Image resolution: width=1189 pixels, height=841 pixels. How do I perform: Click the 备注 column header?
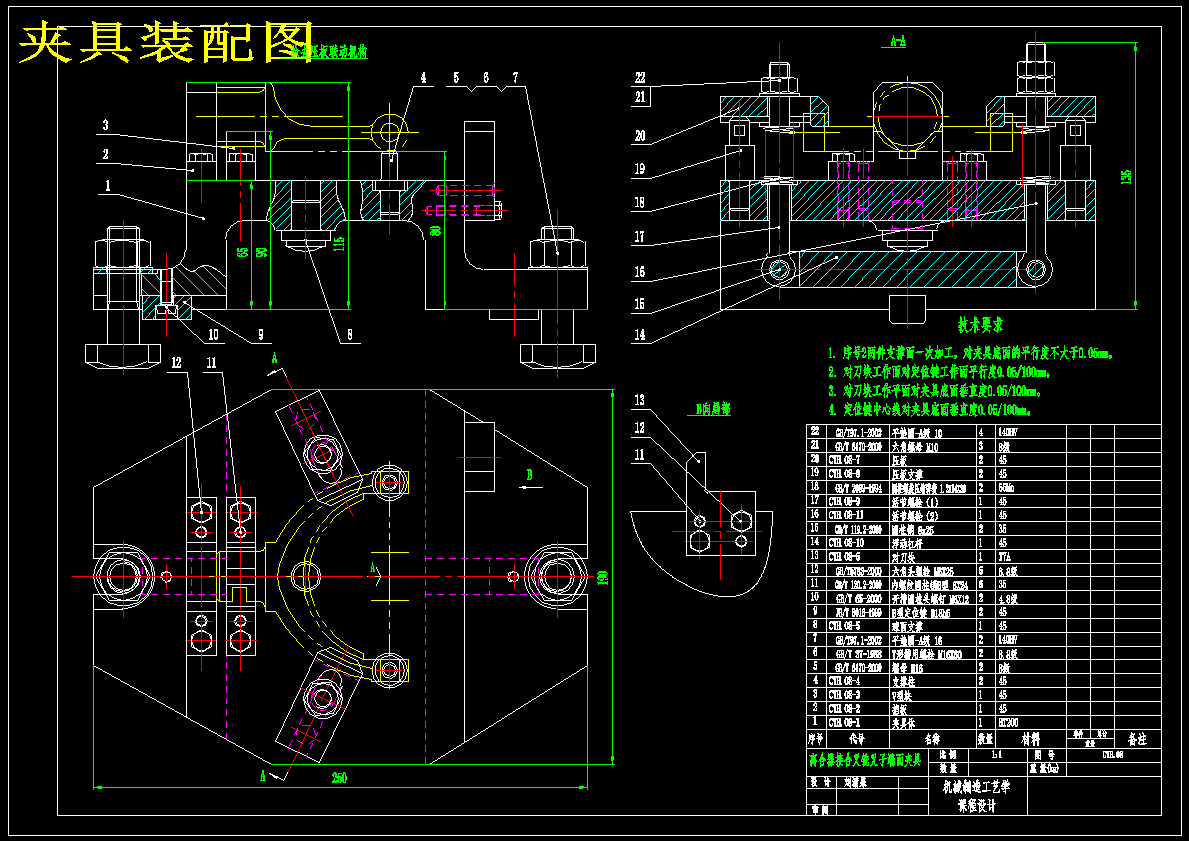[x=1137, y=738]
